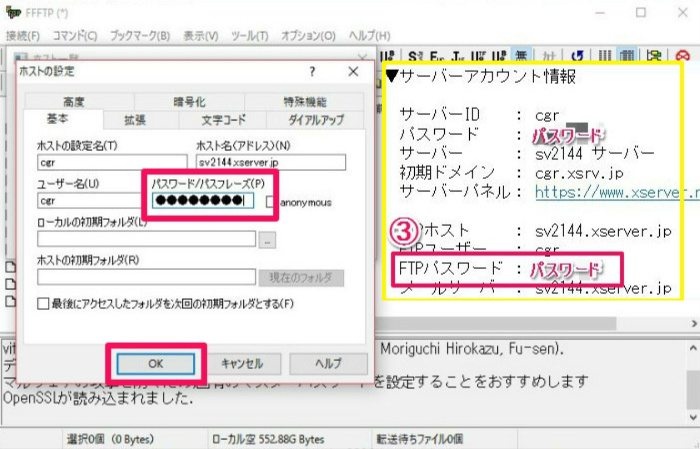Switch to the ダイアルアップ tab
Viewport: 700px width, 449px height.
pyautogui.click(x=316, y=120)
